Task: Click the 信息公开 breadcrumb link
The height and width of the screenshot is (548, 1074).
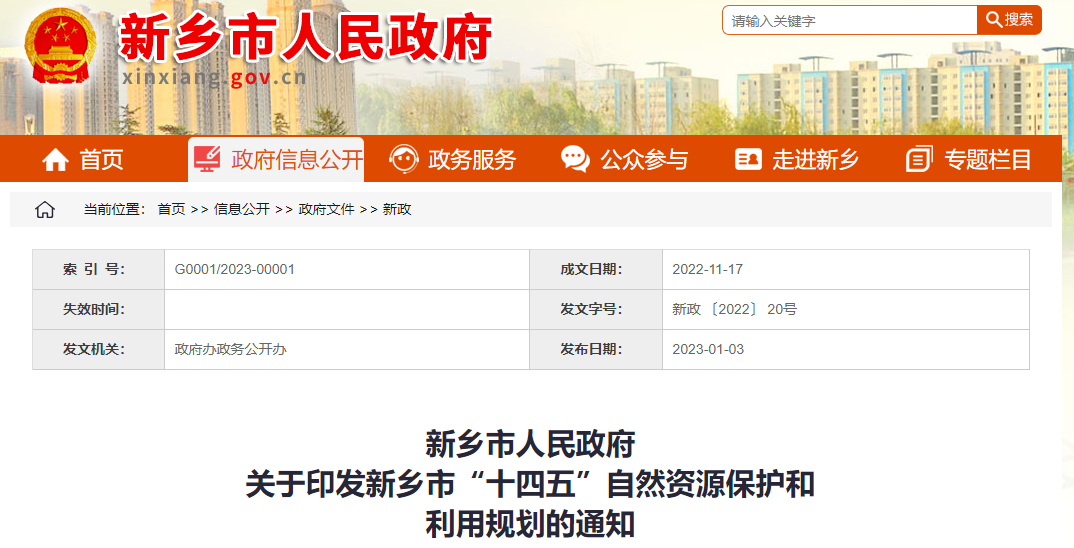Action: coord(242,209)
